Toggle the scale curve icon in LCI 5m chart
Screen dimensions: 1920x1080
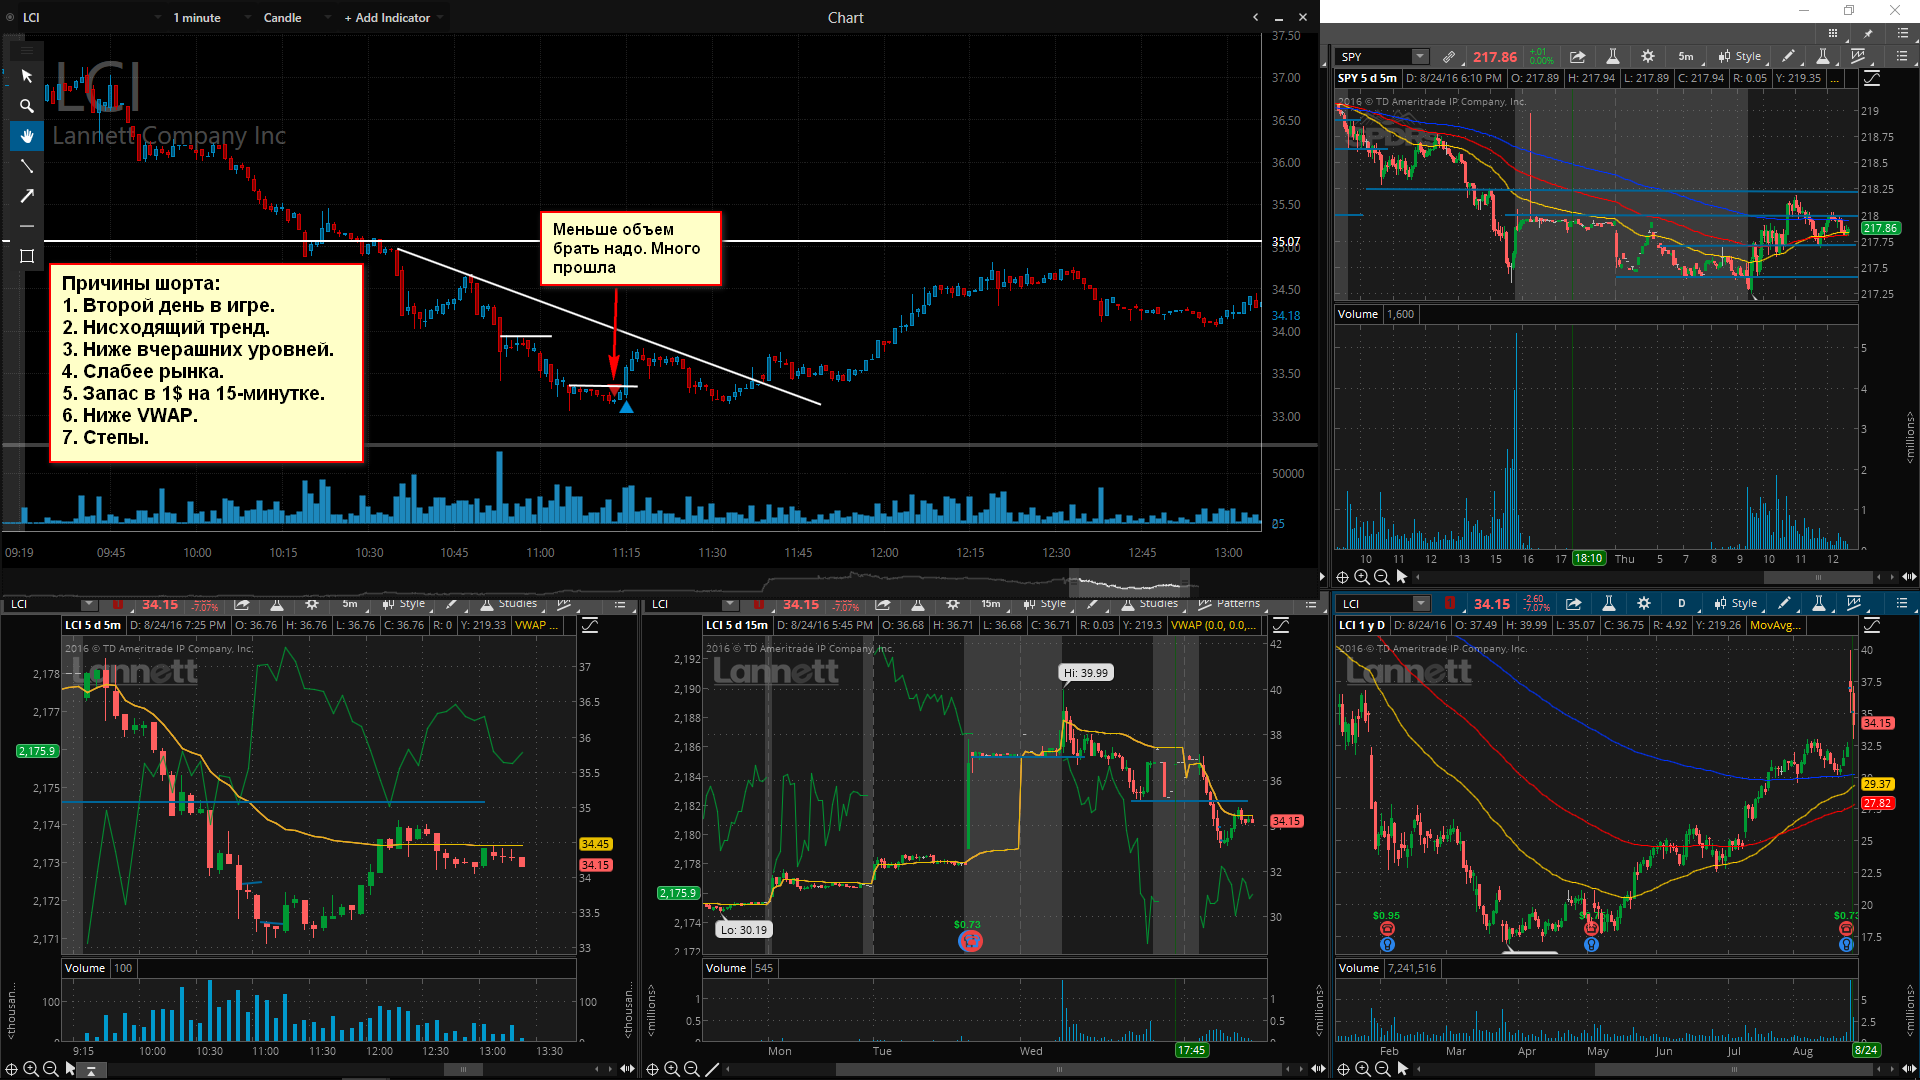coord(590,625)
